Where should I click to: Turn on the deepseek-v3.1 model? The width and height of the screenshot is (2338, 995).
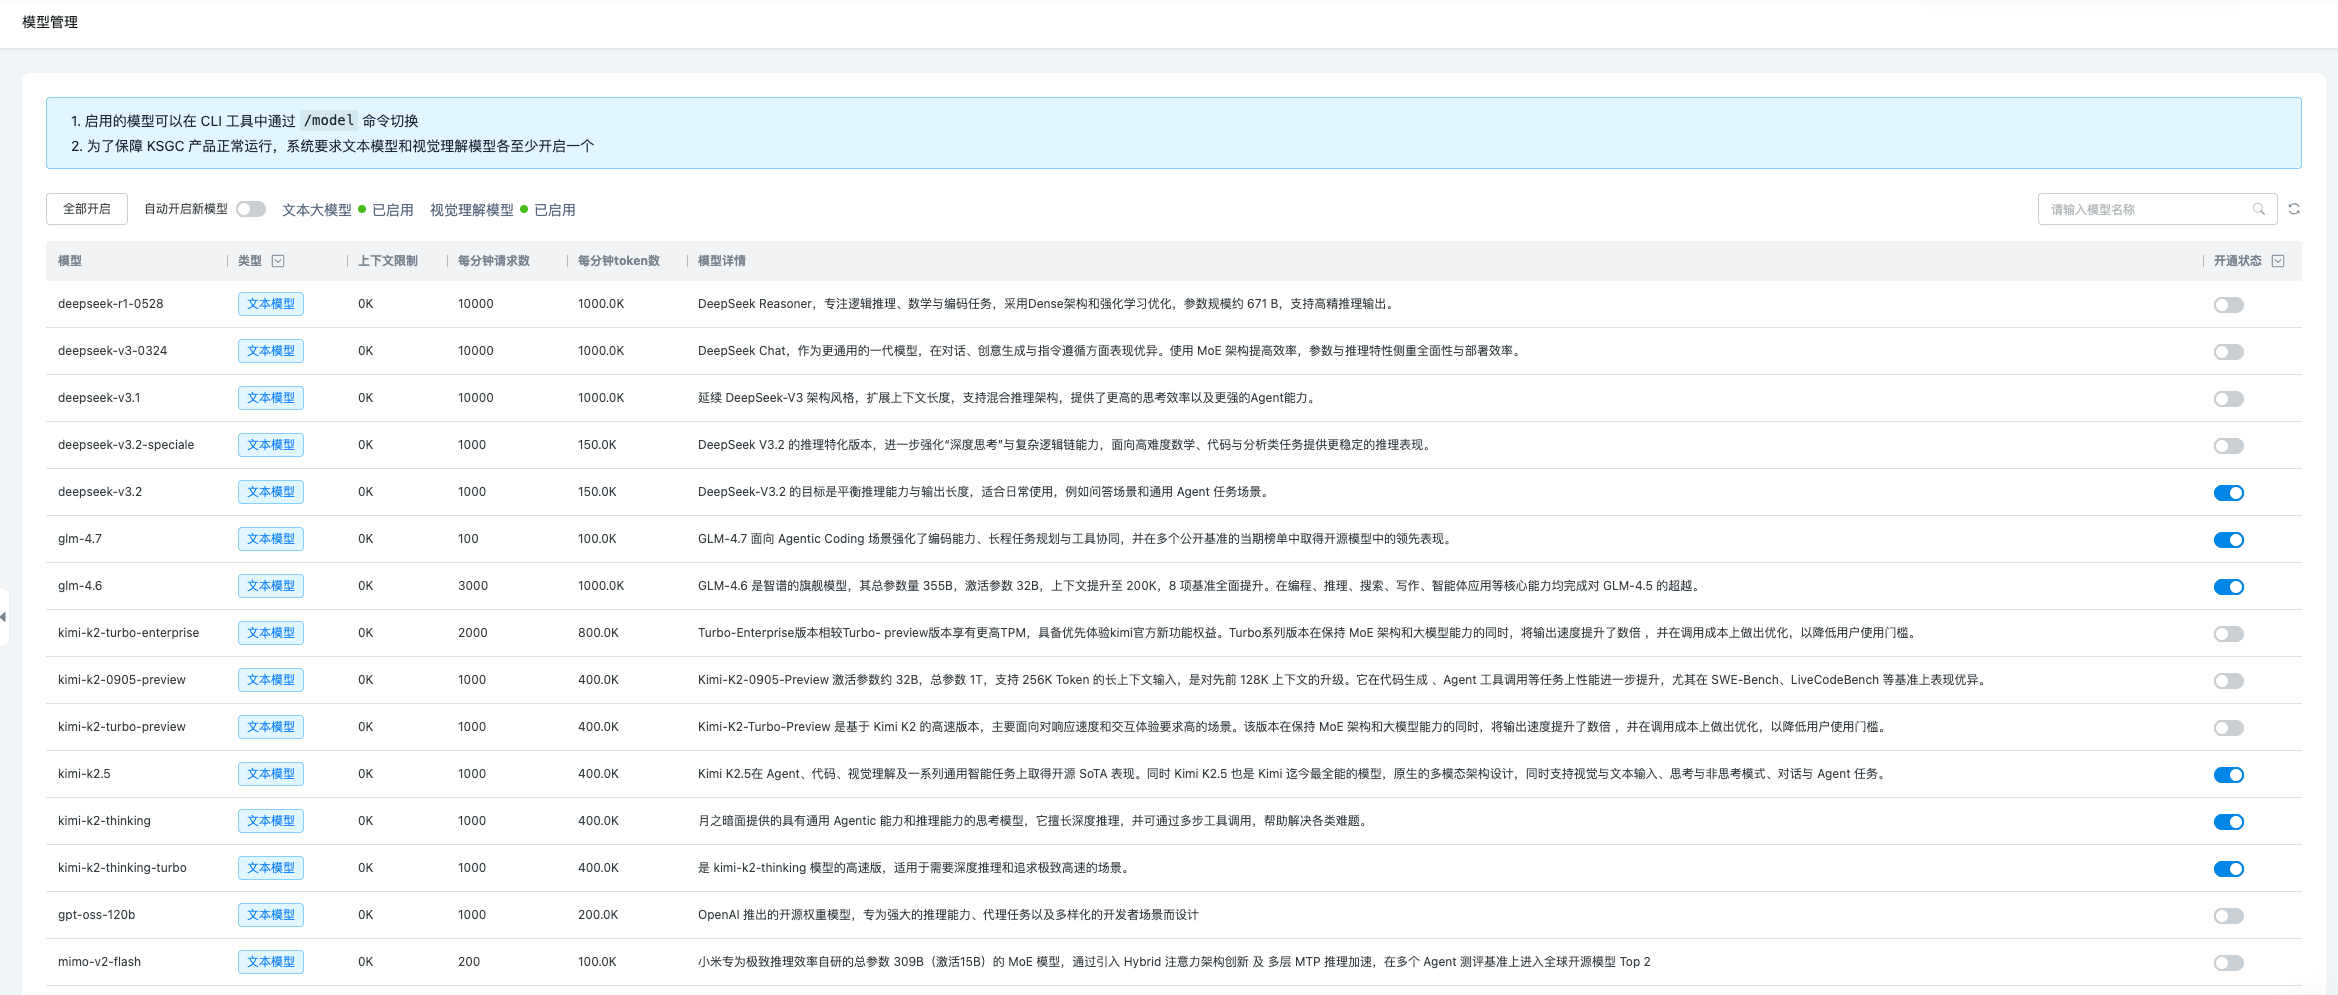pos(2229,399)
